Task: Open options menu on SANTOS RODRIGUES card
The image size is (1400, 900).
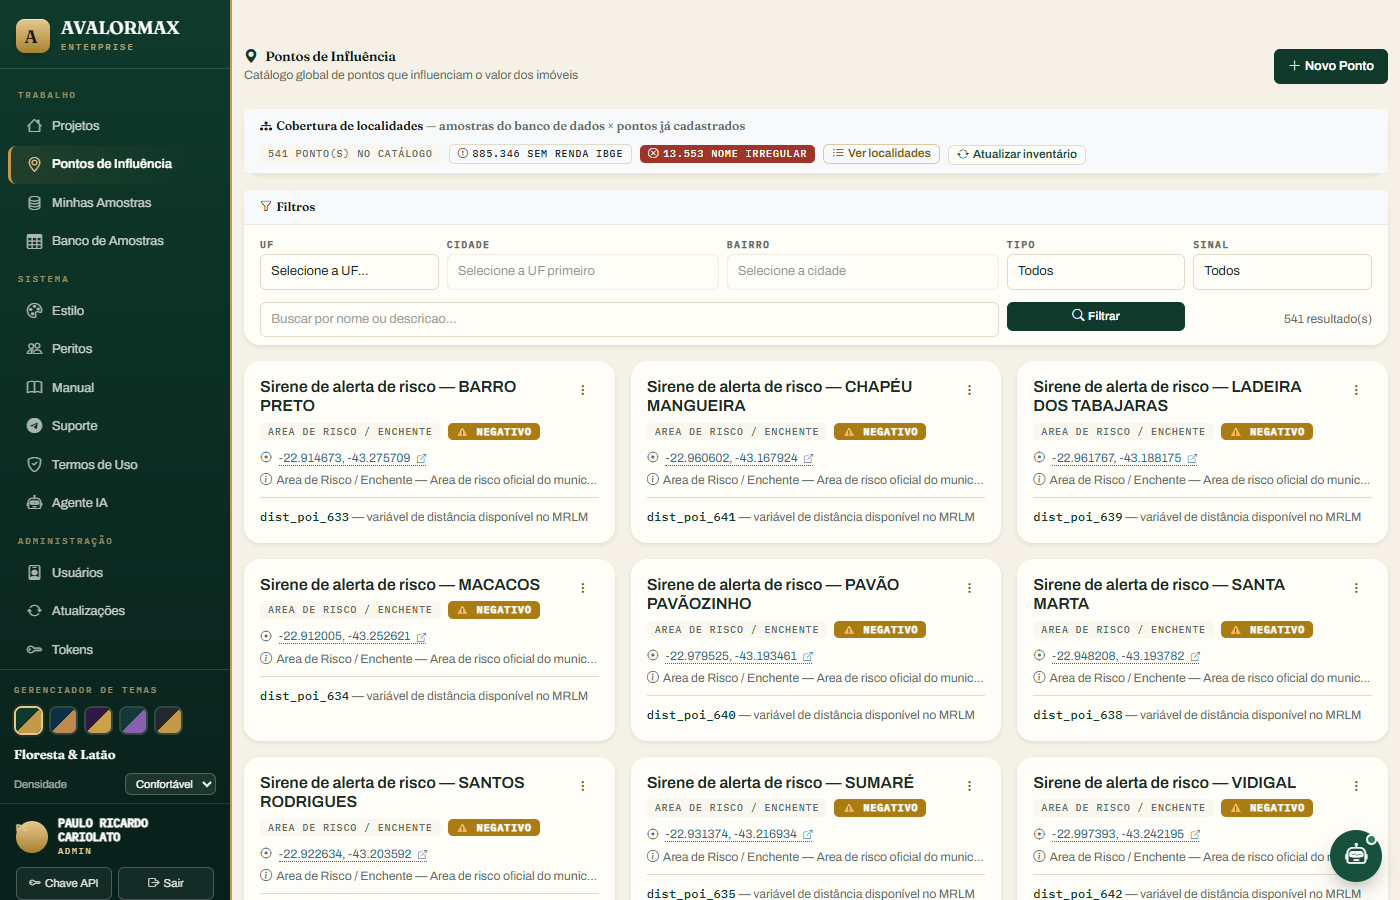Action: 582,786
